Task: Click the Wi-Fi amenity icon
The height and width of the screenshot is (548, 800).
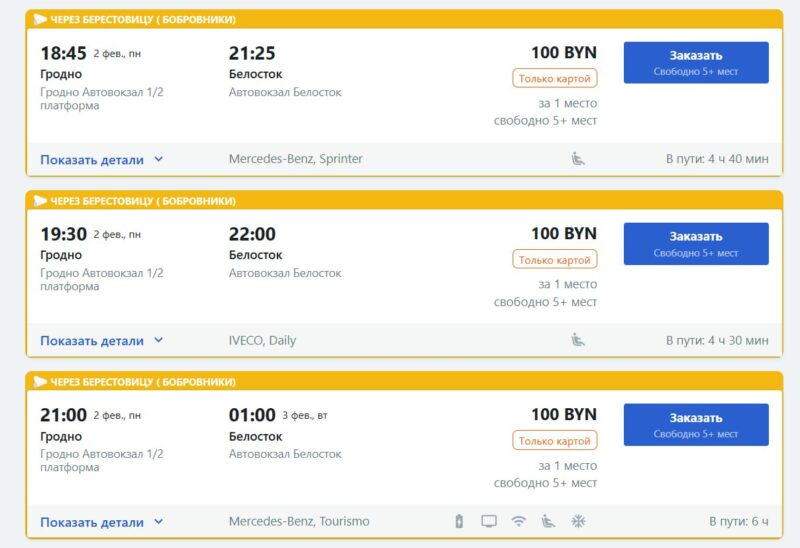Action: [x=519, y=521]
